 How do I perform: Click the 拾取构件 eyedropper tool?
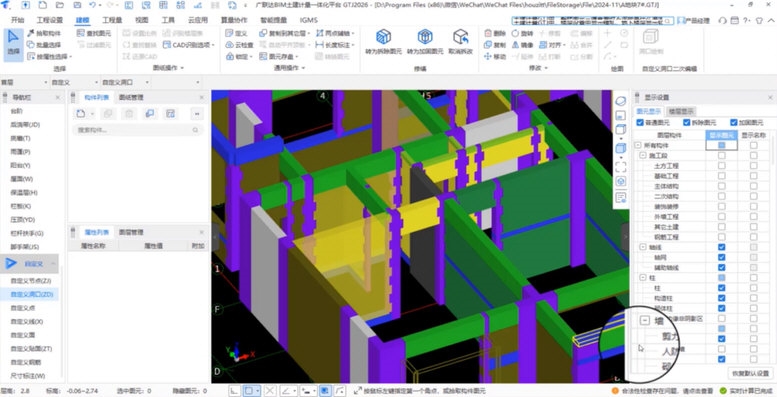coord(44,33)
